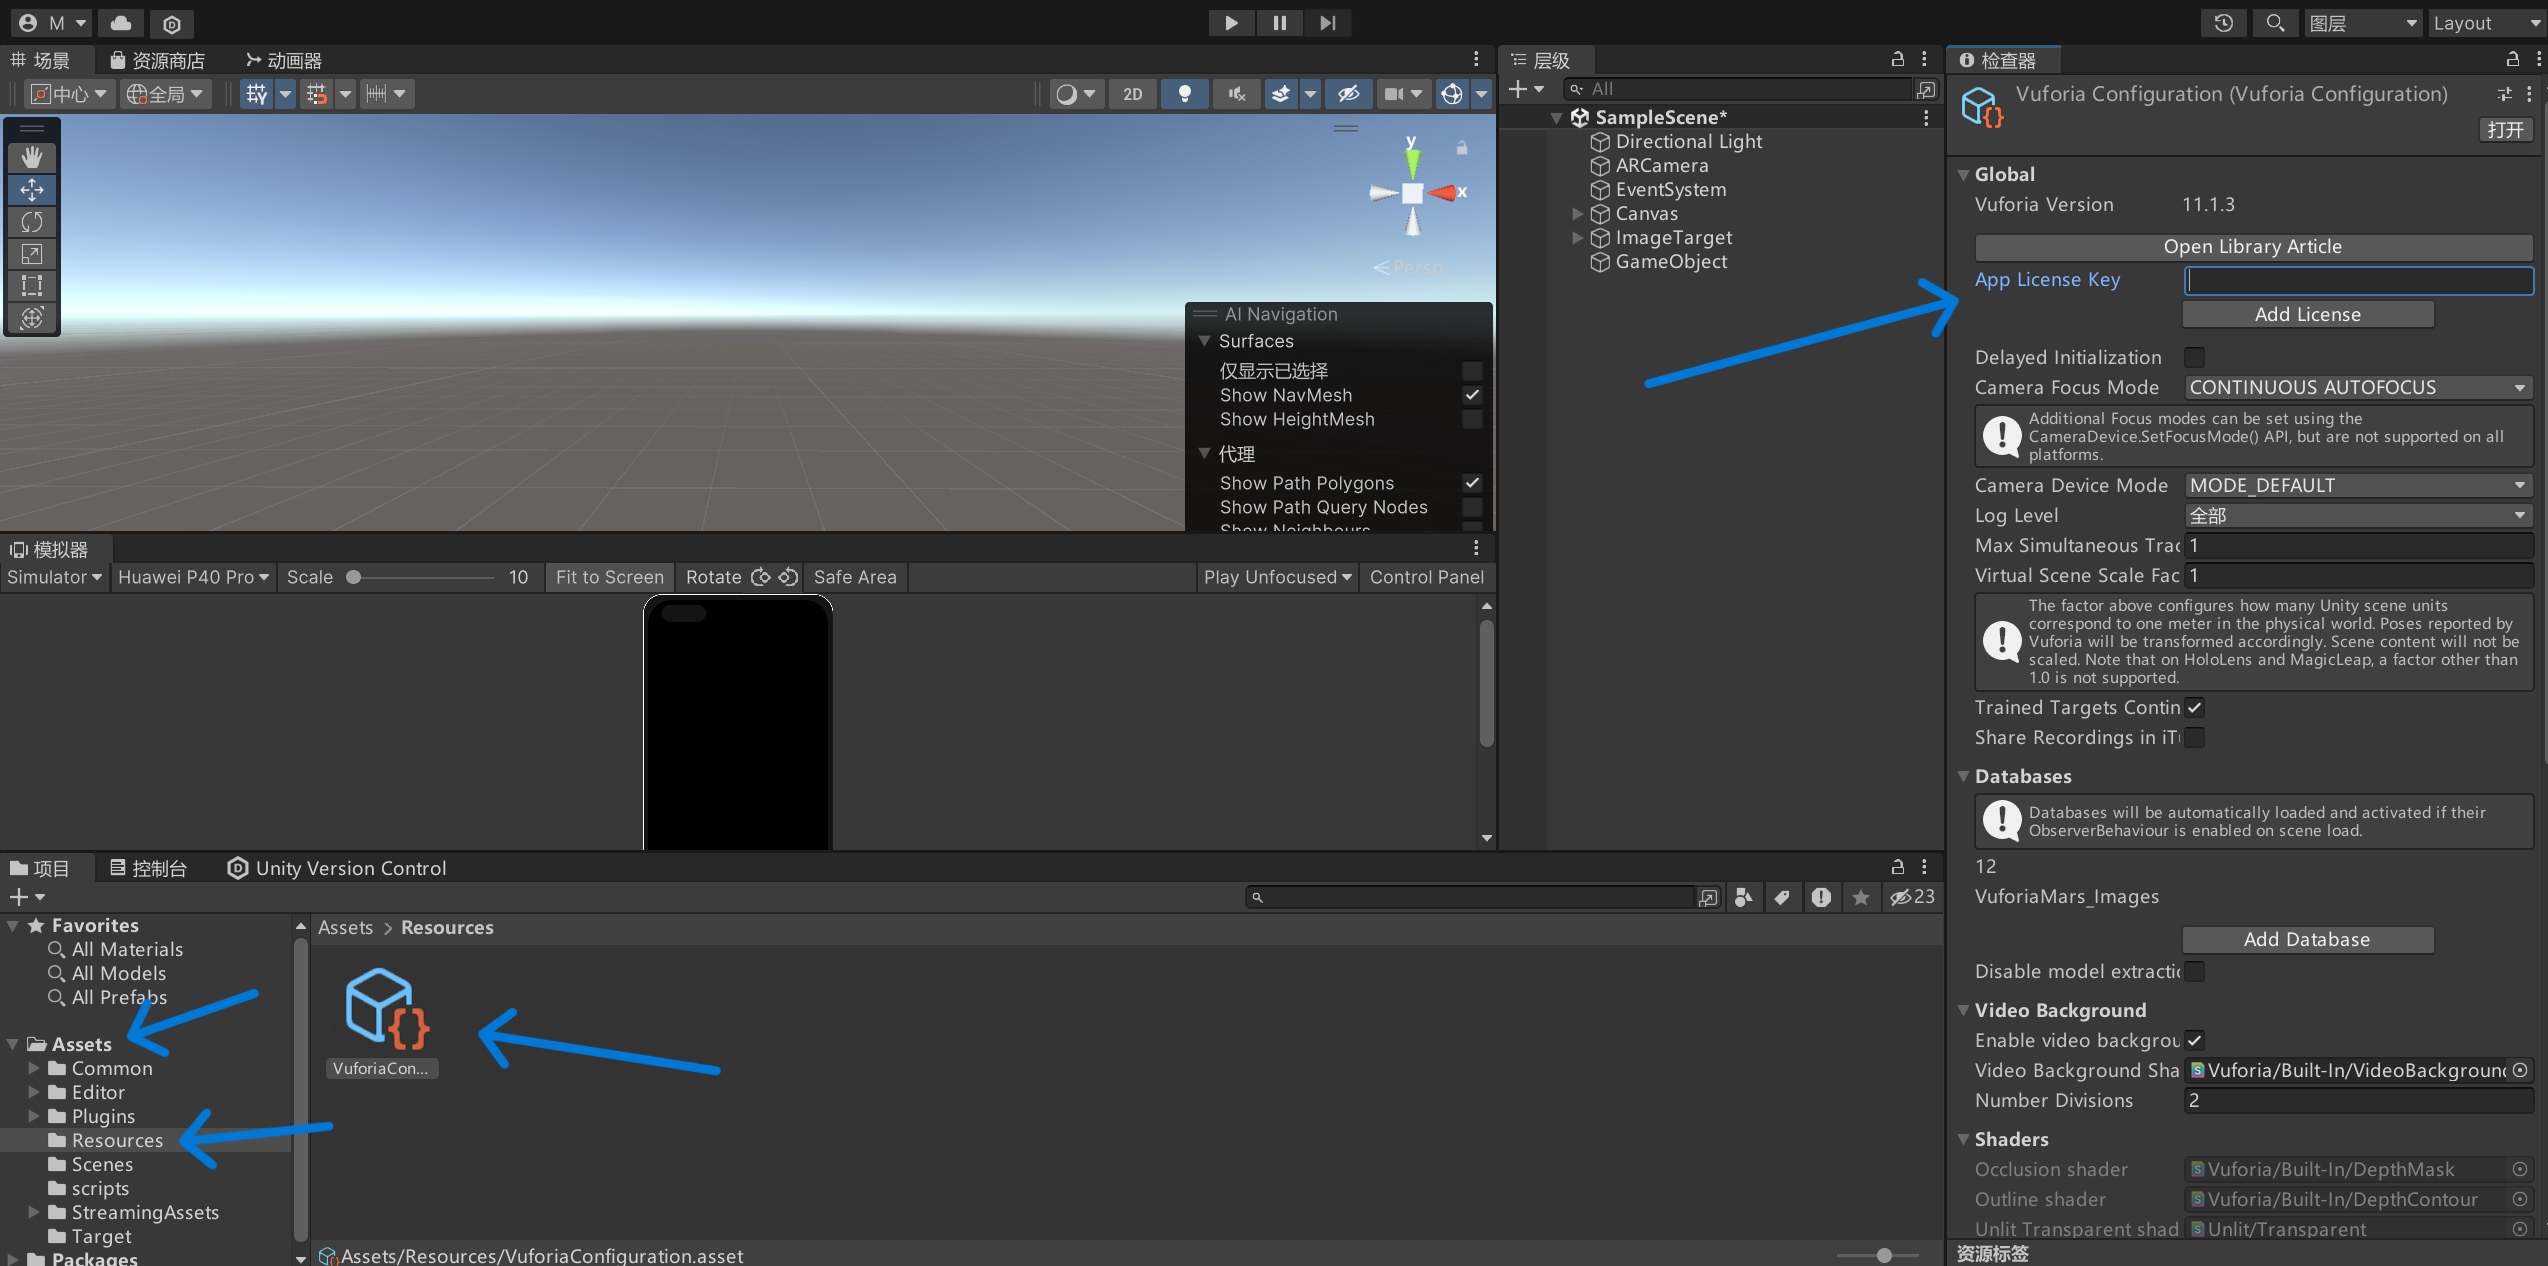Select the Rotate tool
The image size is (2548, 1266).
[32, 221]
